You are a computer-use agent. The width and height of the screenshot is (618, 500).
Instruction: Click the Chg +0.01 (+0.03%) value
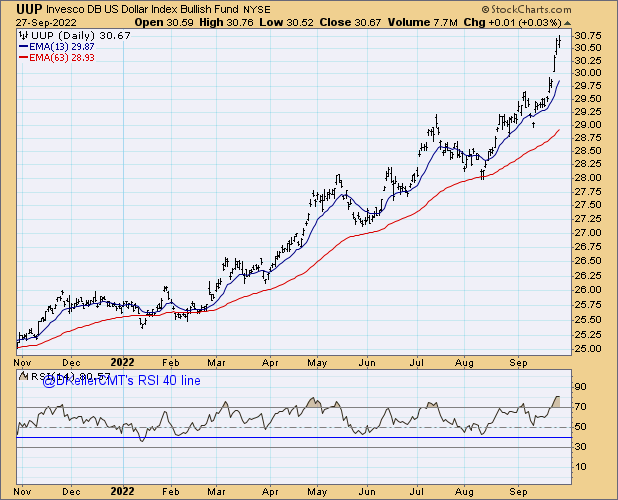pyautogui.click(x=512, y=22)
